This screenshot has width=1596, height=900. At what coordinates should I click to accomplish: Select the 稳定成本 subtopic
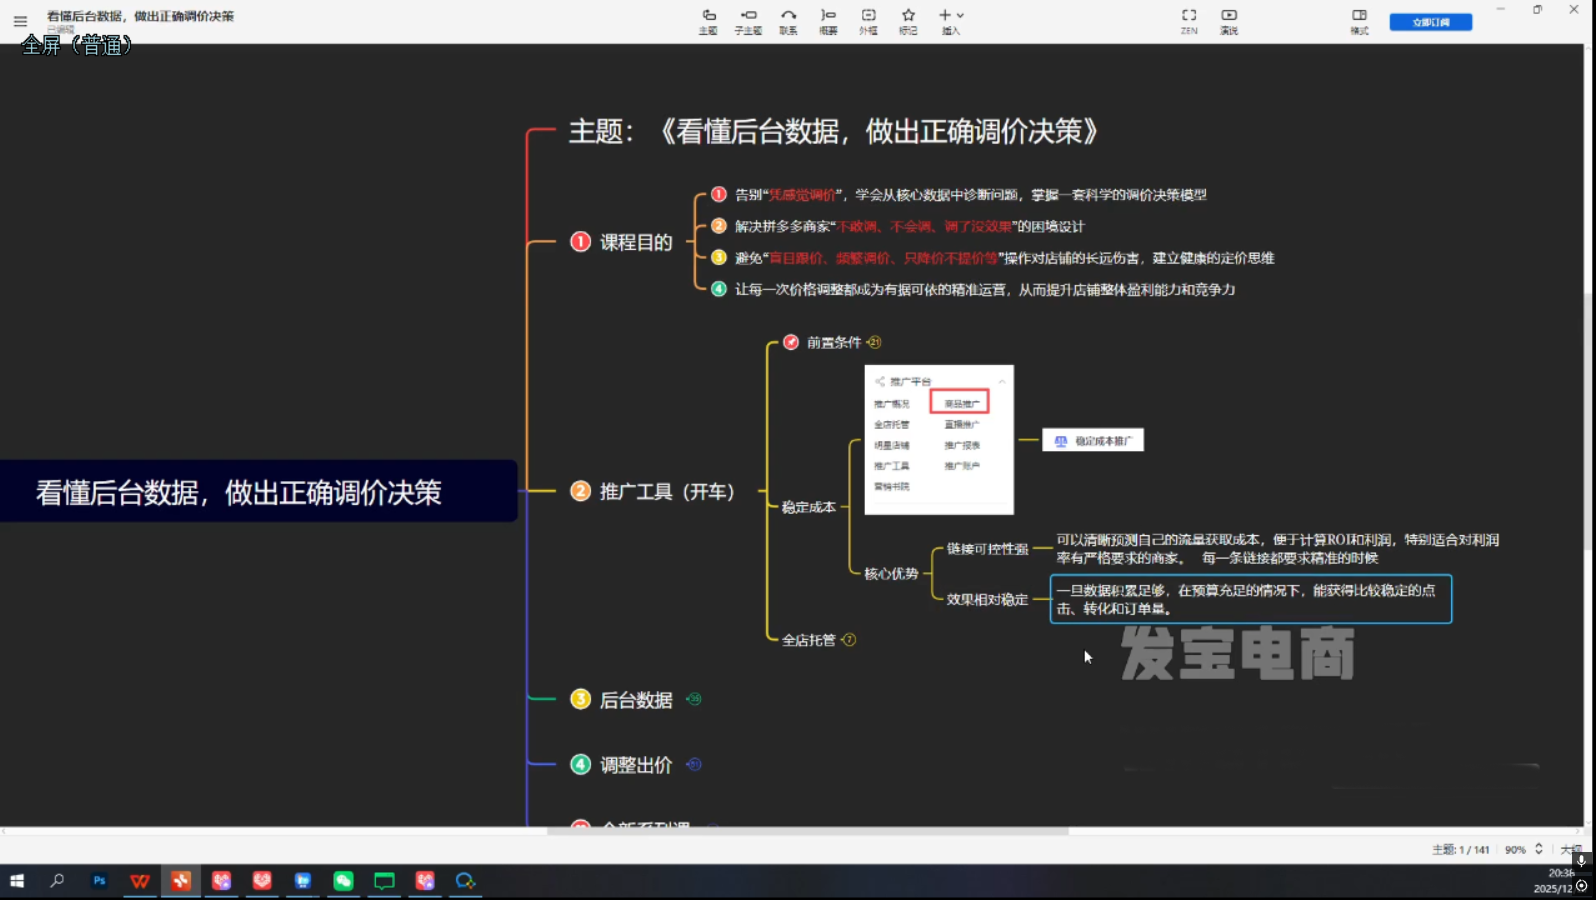[x=808, y=507]
